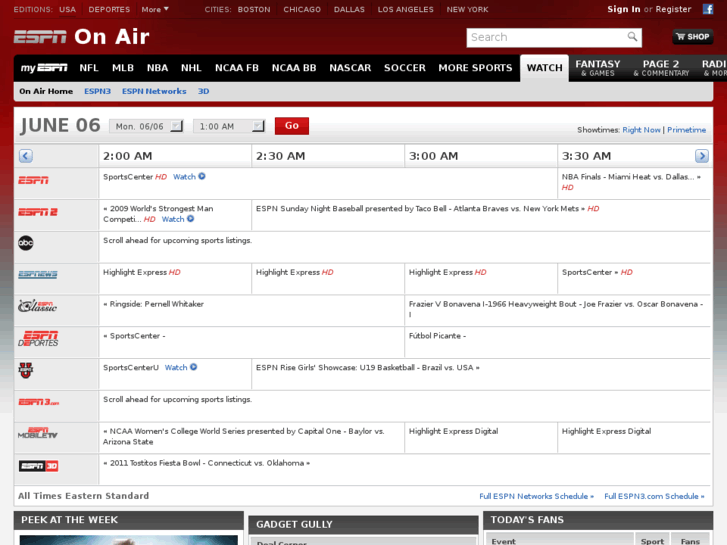Click the ESPN Deportes channel logo
This screenshot has width=727, height=545.
tap(39, 338)
